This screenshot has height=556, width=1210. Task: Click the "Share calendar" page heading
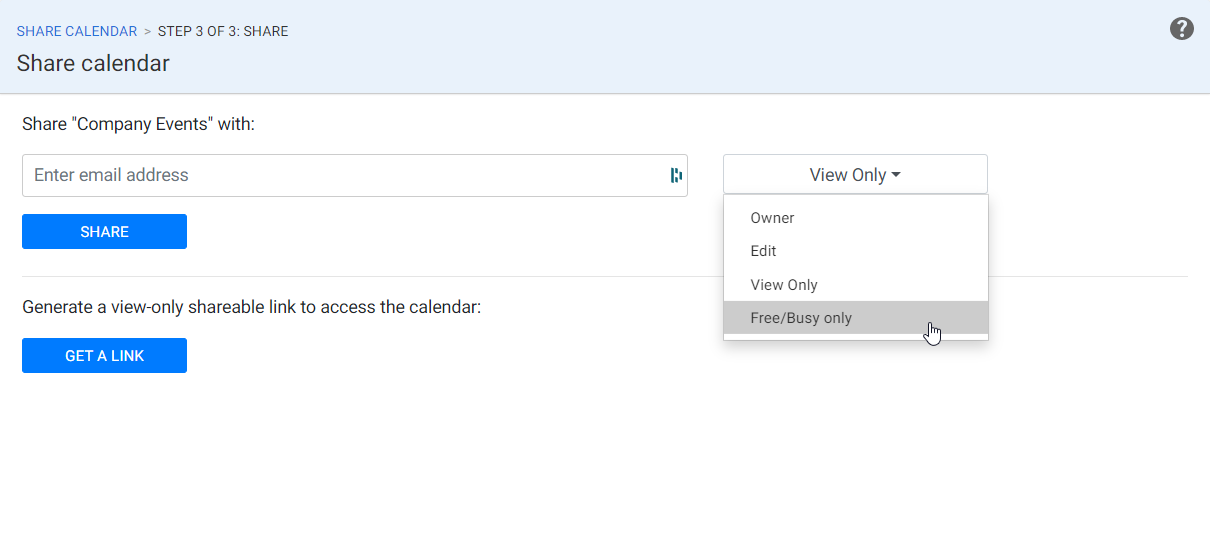(93, 64)
